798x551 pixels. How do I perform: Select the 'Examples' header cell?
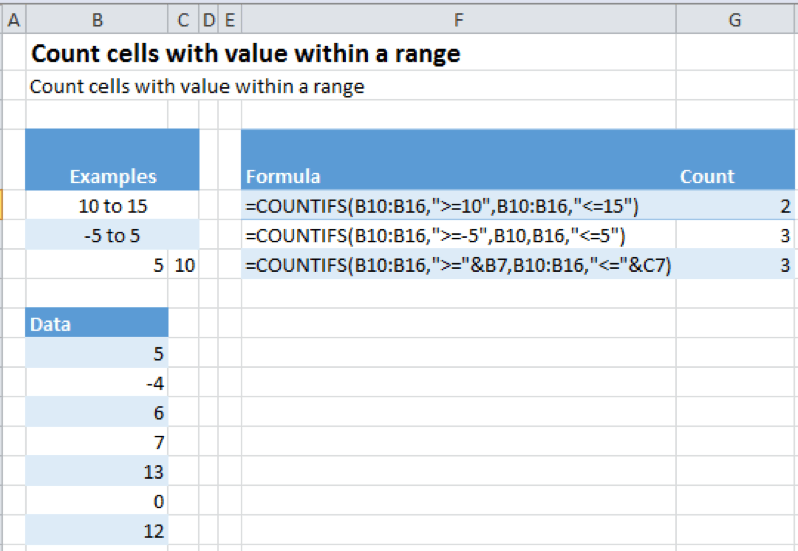click(113, 177)
